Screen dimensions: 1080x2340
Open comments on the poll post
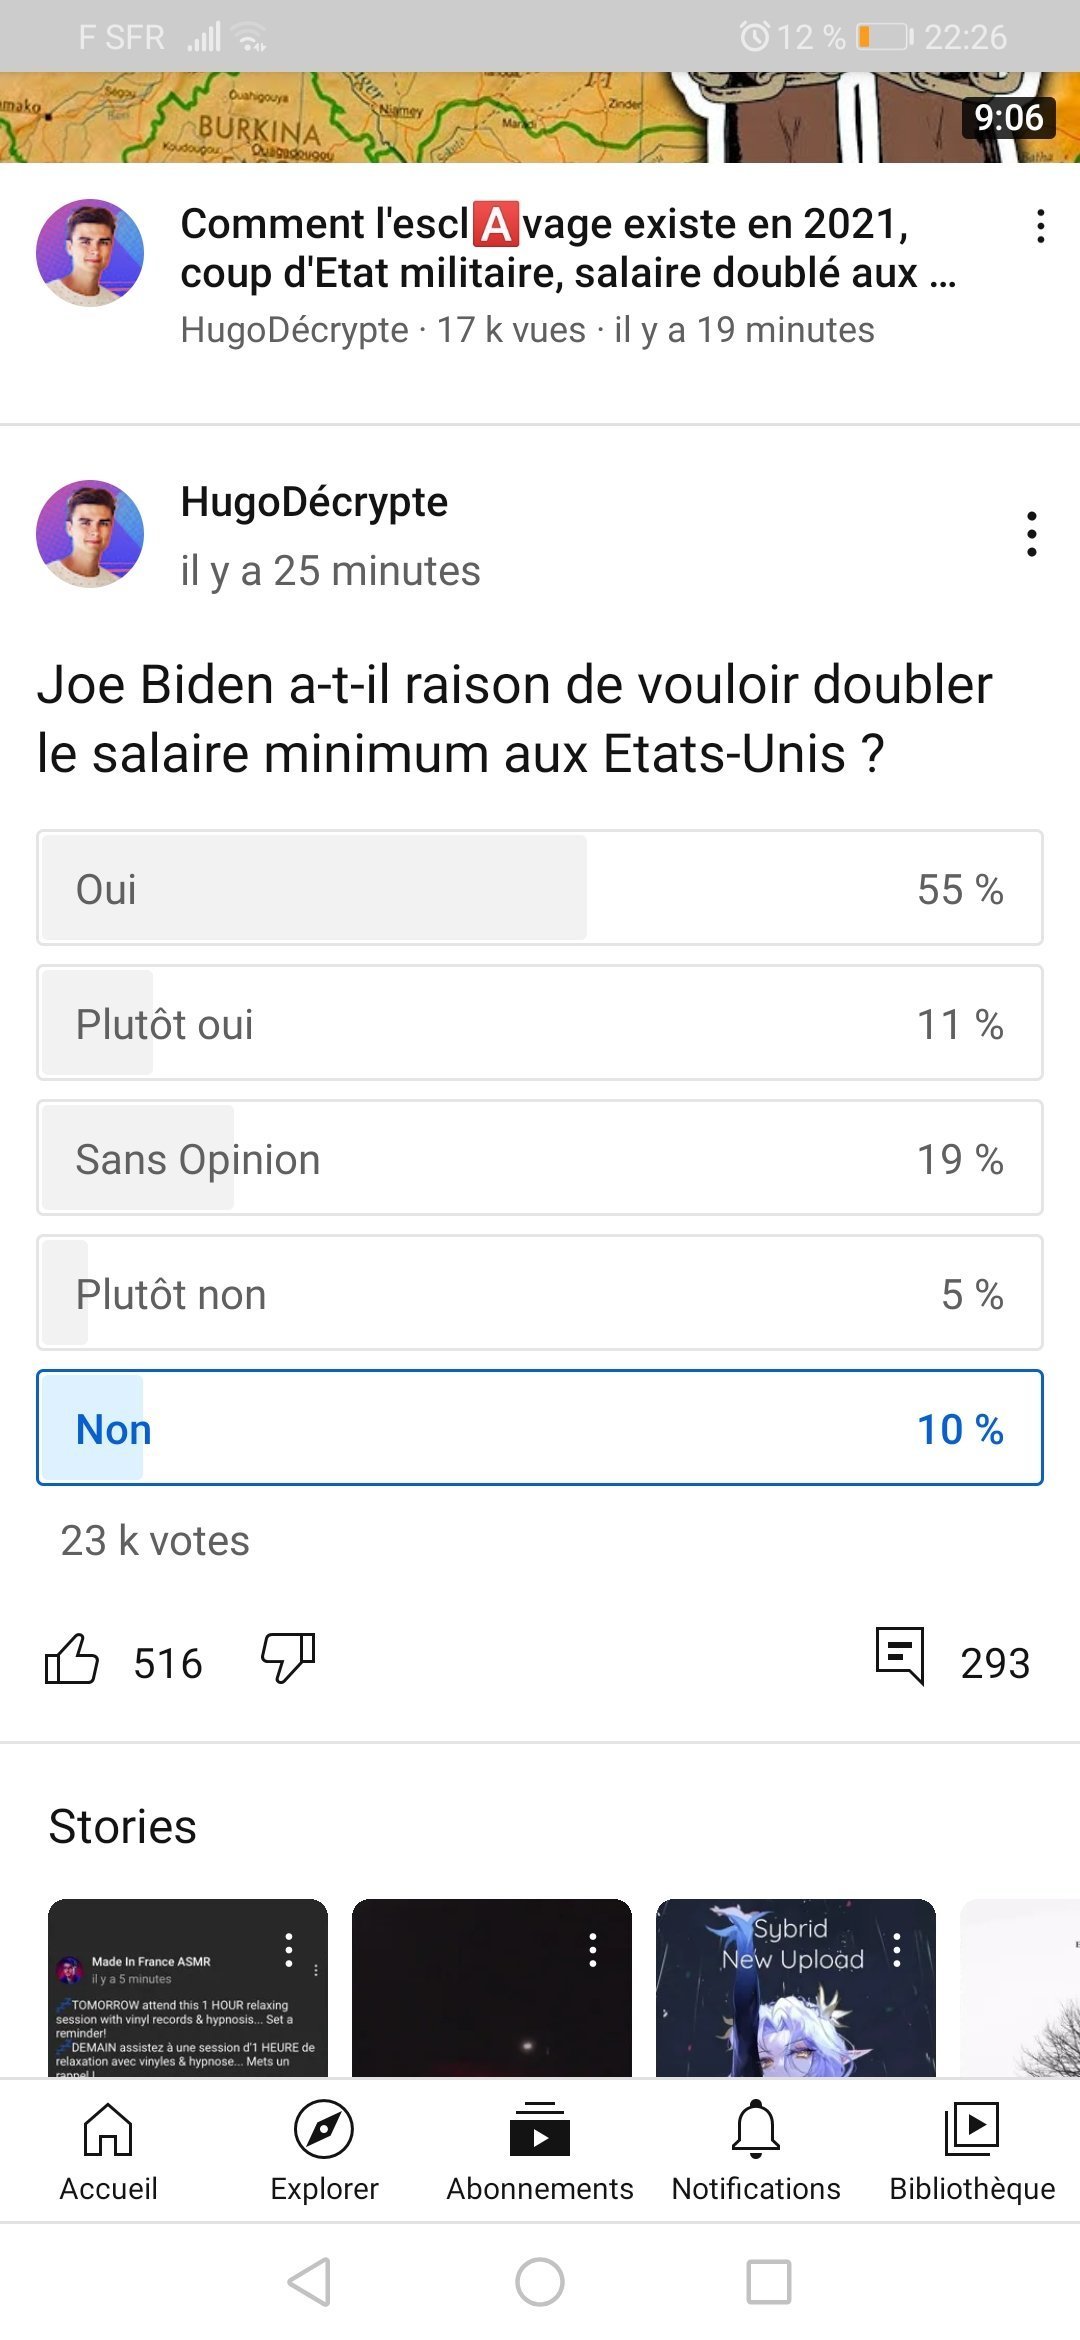tap(900, 1657)
